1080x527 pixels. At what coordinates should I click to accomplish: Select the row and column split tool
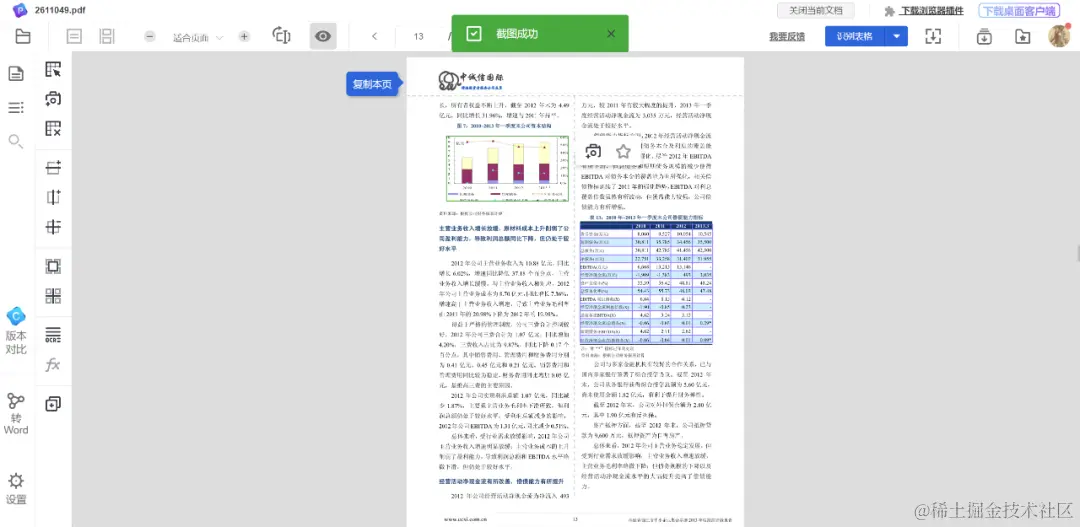click(x=53, y=227)
